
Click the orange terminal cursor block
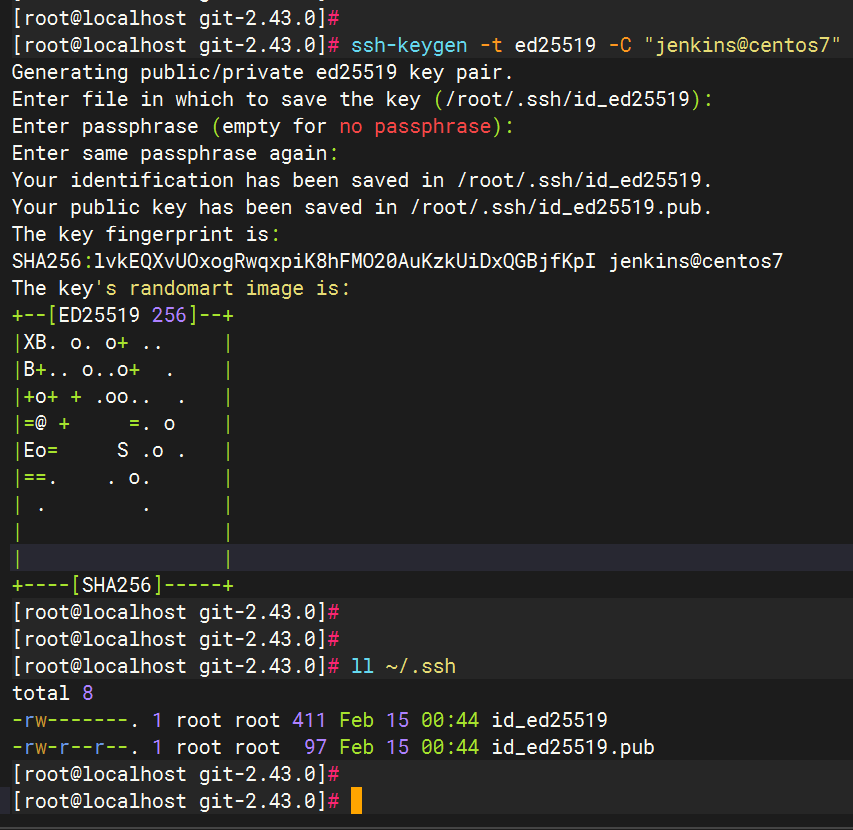tap(356, 801)
